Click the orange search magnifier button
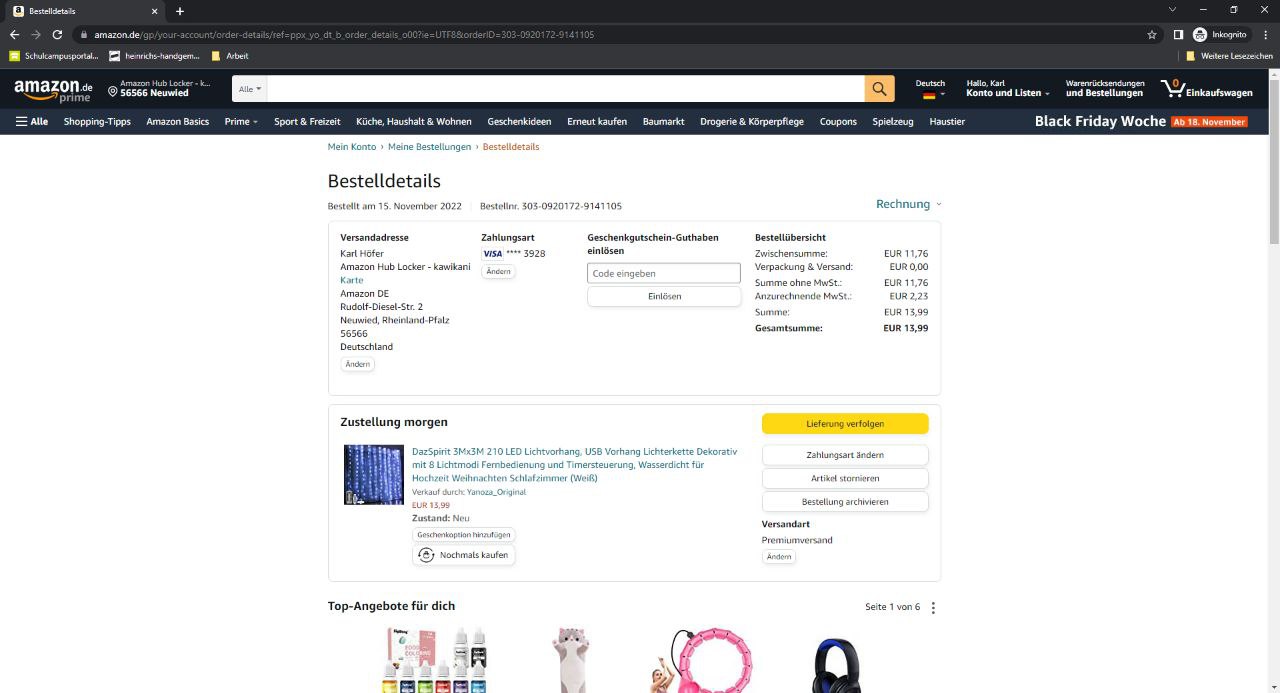Screen dimensions: 1280x693 coord(879,89)
